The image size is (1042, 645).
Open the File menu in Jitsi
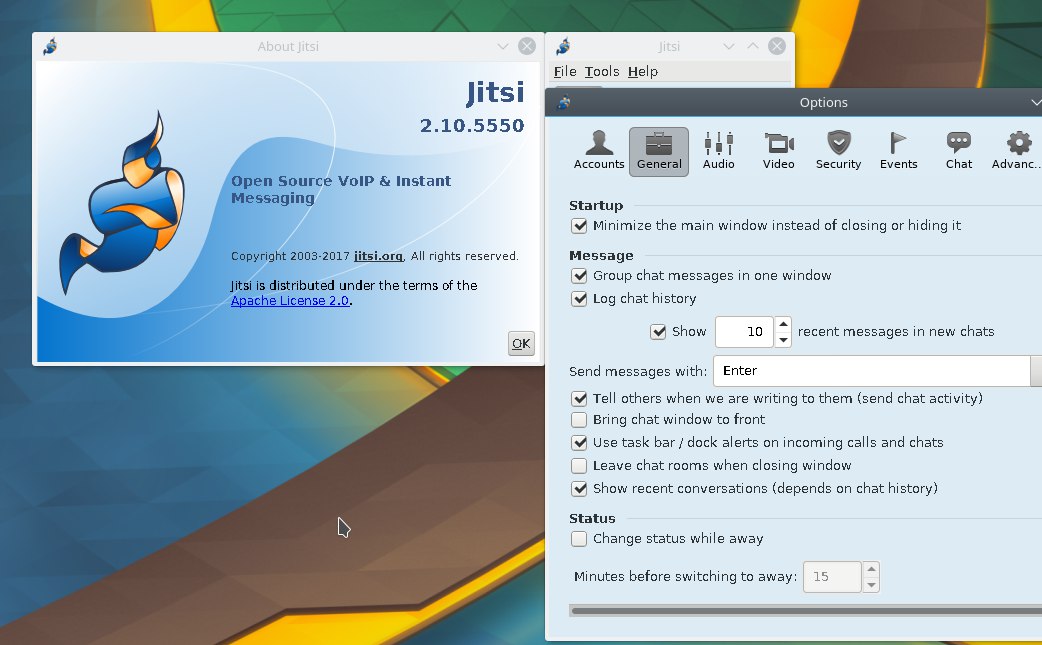(x=565, y=72)
